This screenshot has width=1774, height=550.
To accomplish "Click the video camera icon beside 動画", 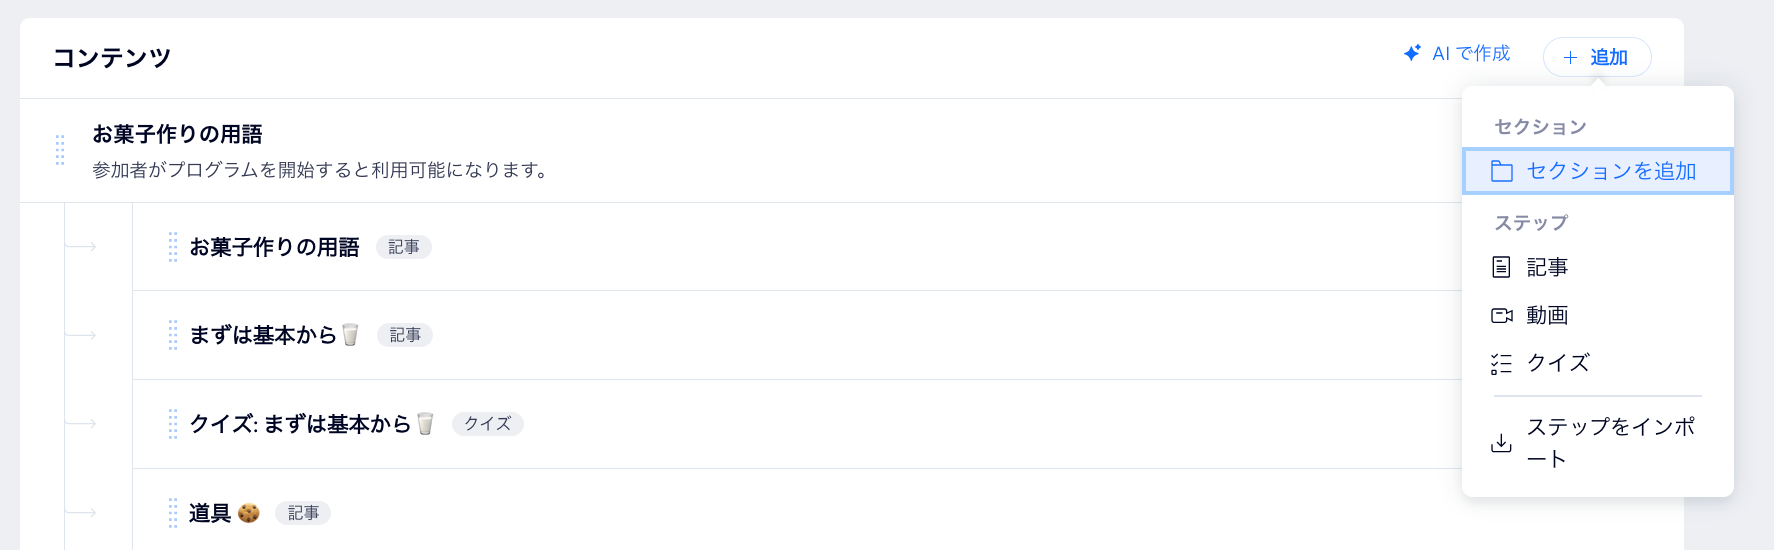I will coord(1501,315).
